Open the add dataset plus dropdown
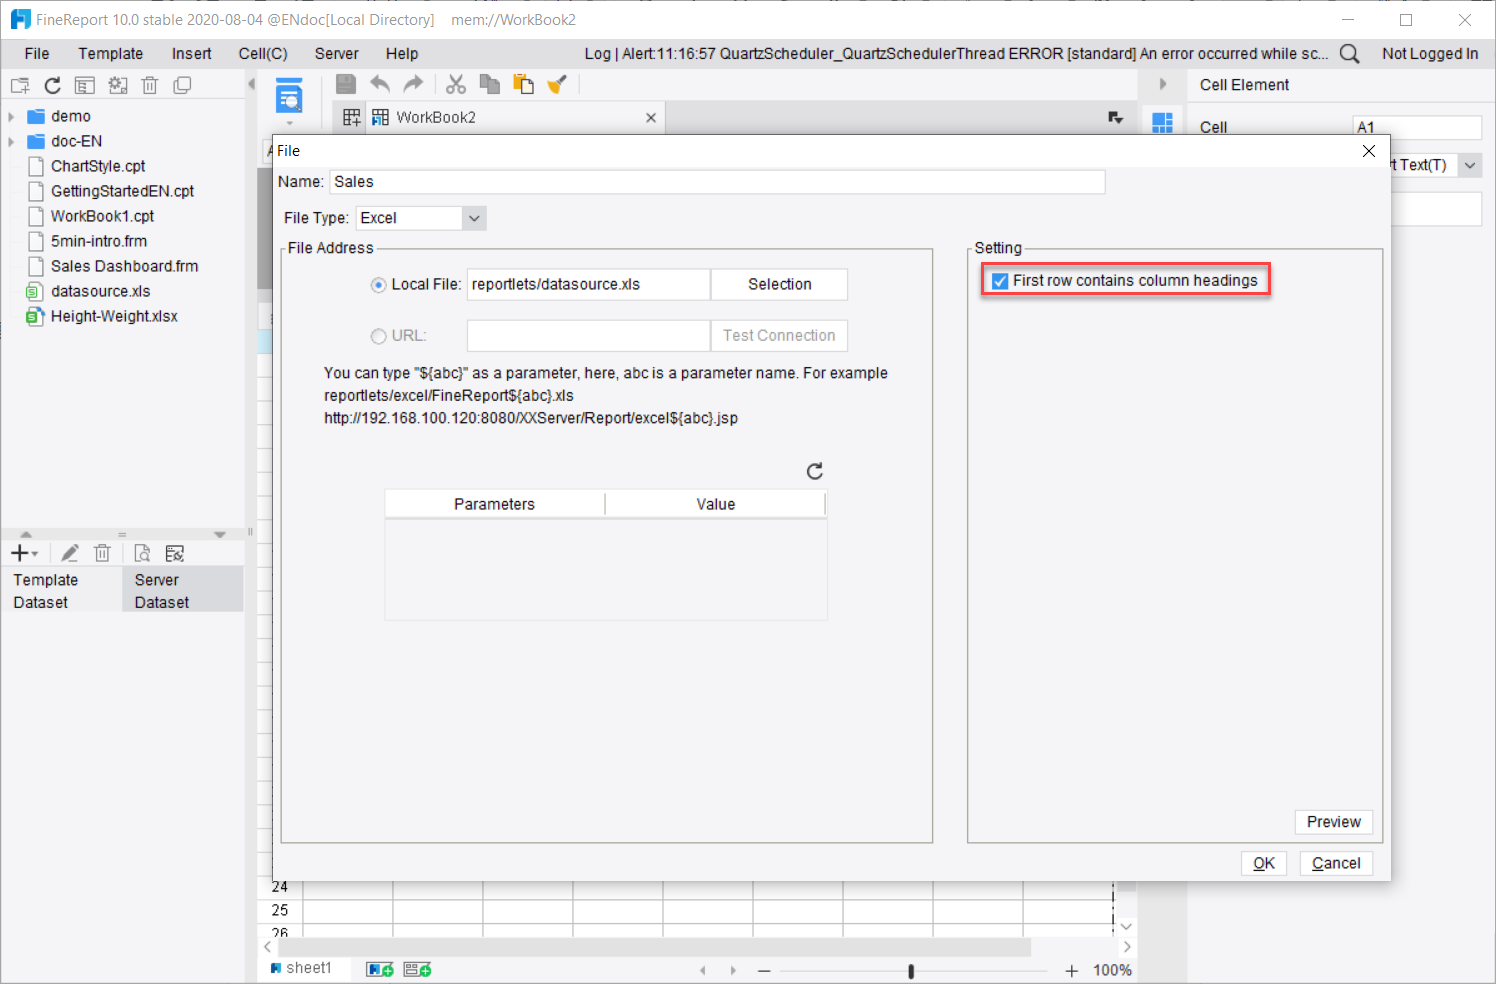 [24, 554]
